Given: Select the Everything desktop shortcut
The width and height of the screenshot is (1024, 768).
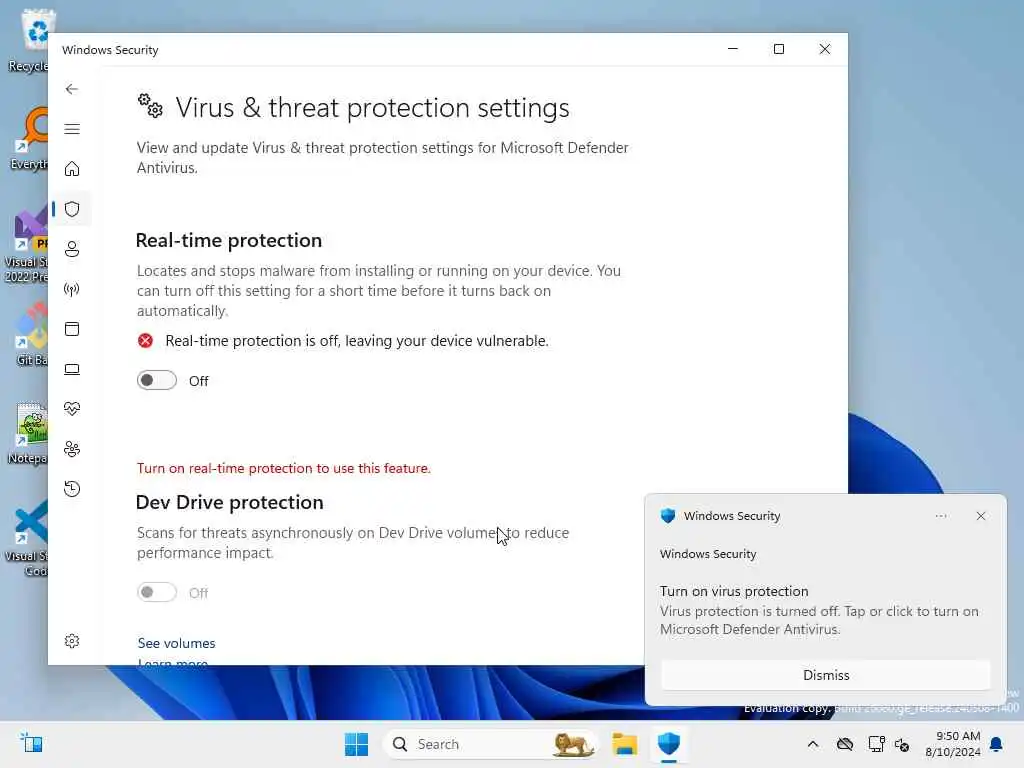Looking at the screenshot, I should coord(29,139).
